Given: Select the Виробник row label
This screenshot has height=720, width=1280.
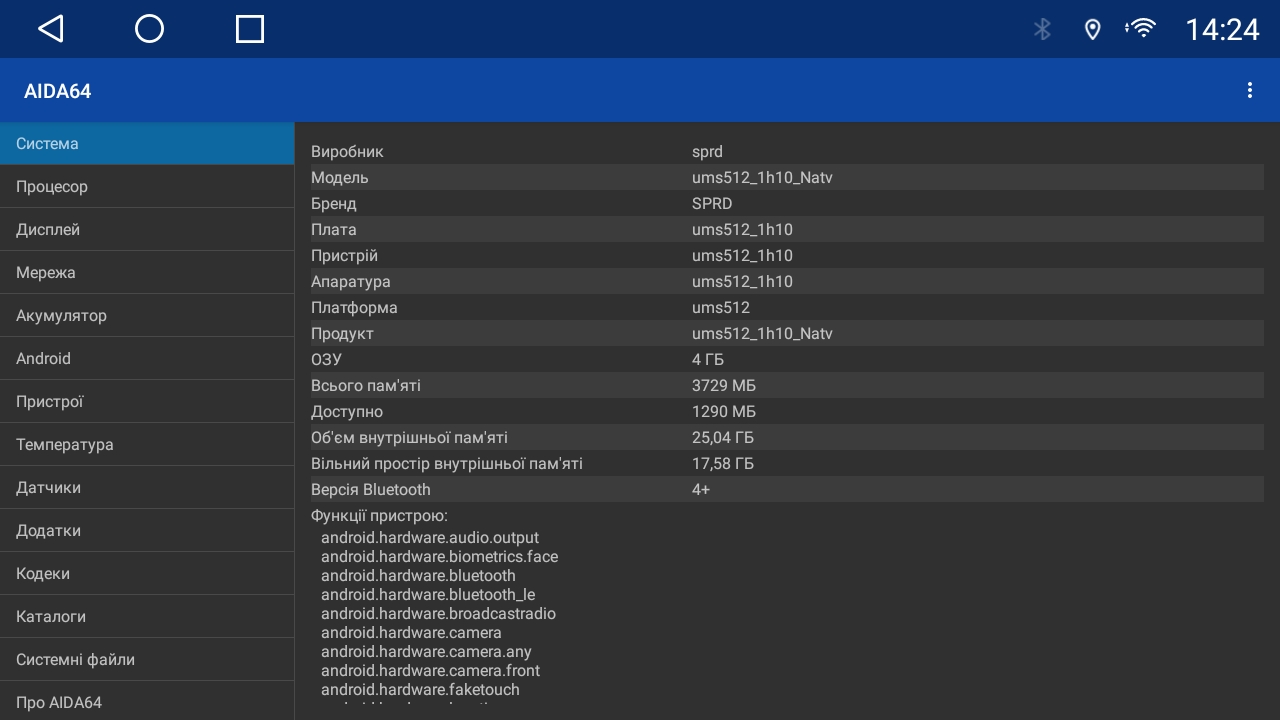Looking at the screenshot, I should click(347, 152).
